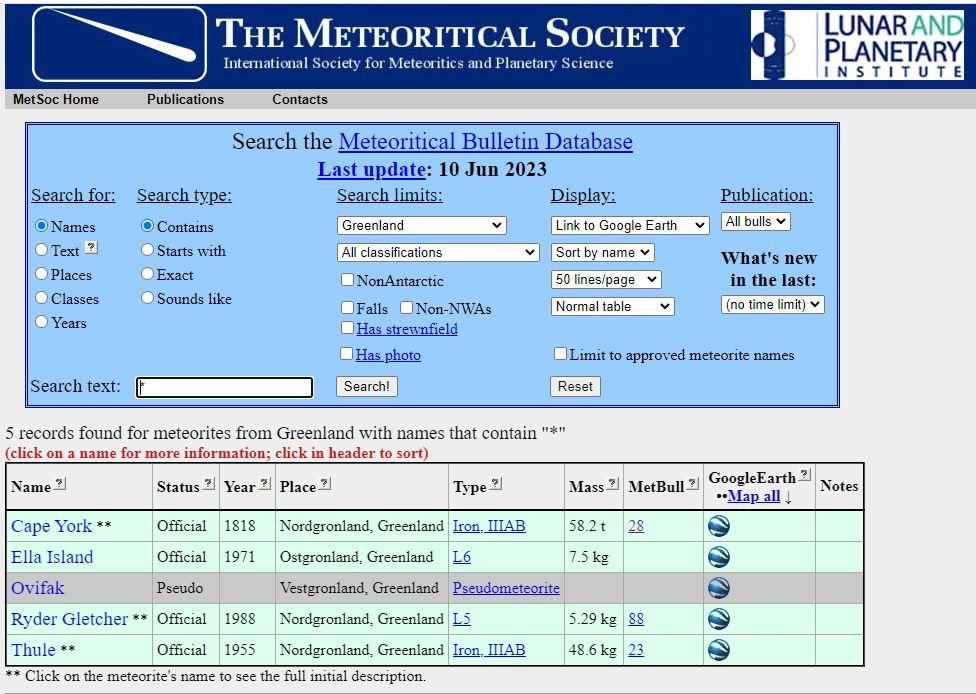Click the Search text input field
The image size is (976, 694).
(x=224, y=387)
